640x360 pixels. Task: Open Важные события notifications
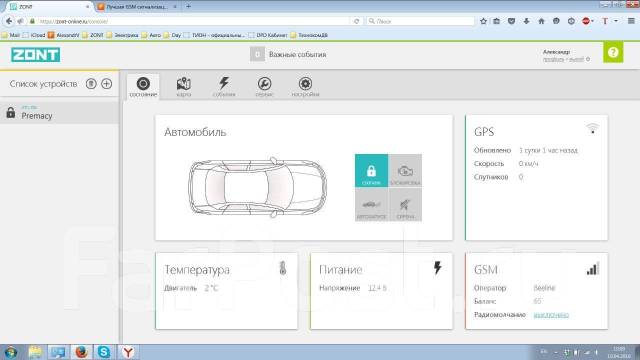288,54
